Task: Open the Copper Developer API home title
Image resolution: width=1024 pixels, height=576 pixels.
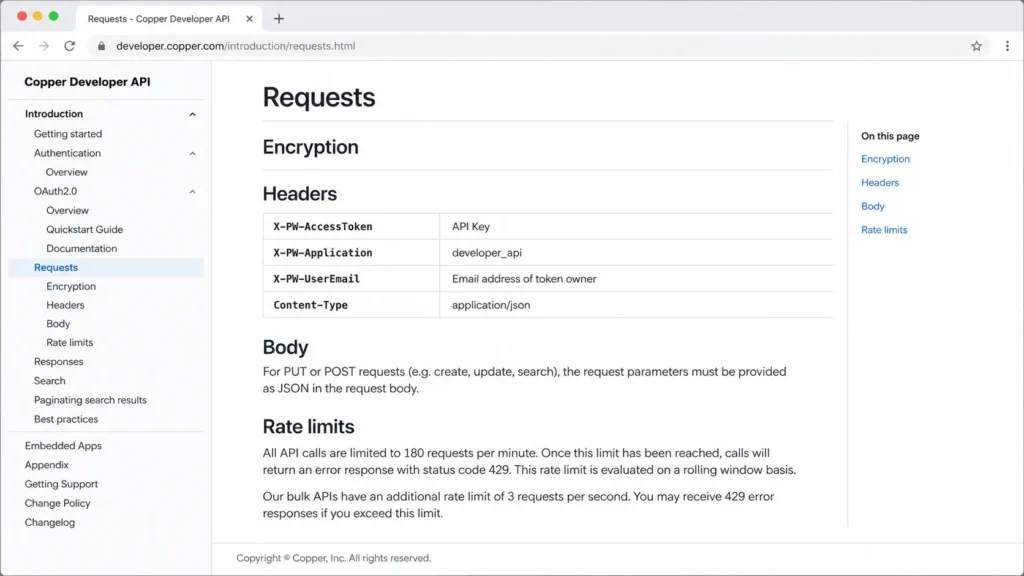Action: (x=88, y=82)
